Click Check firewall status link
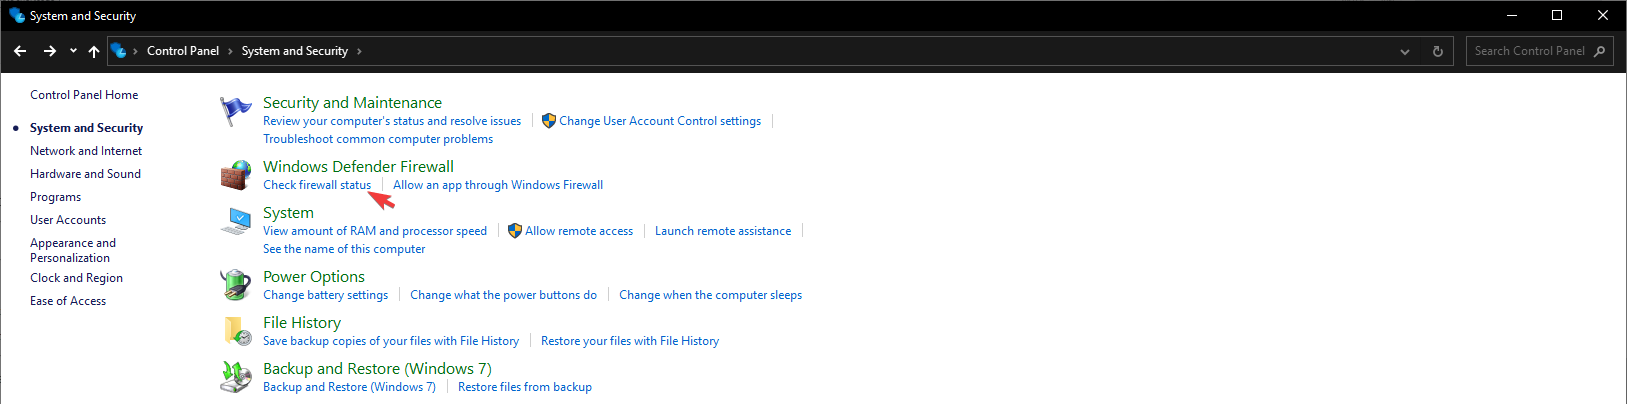 [316, 185]
